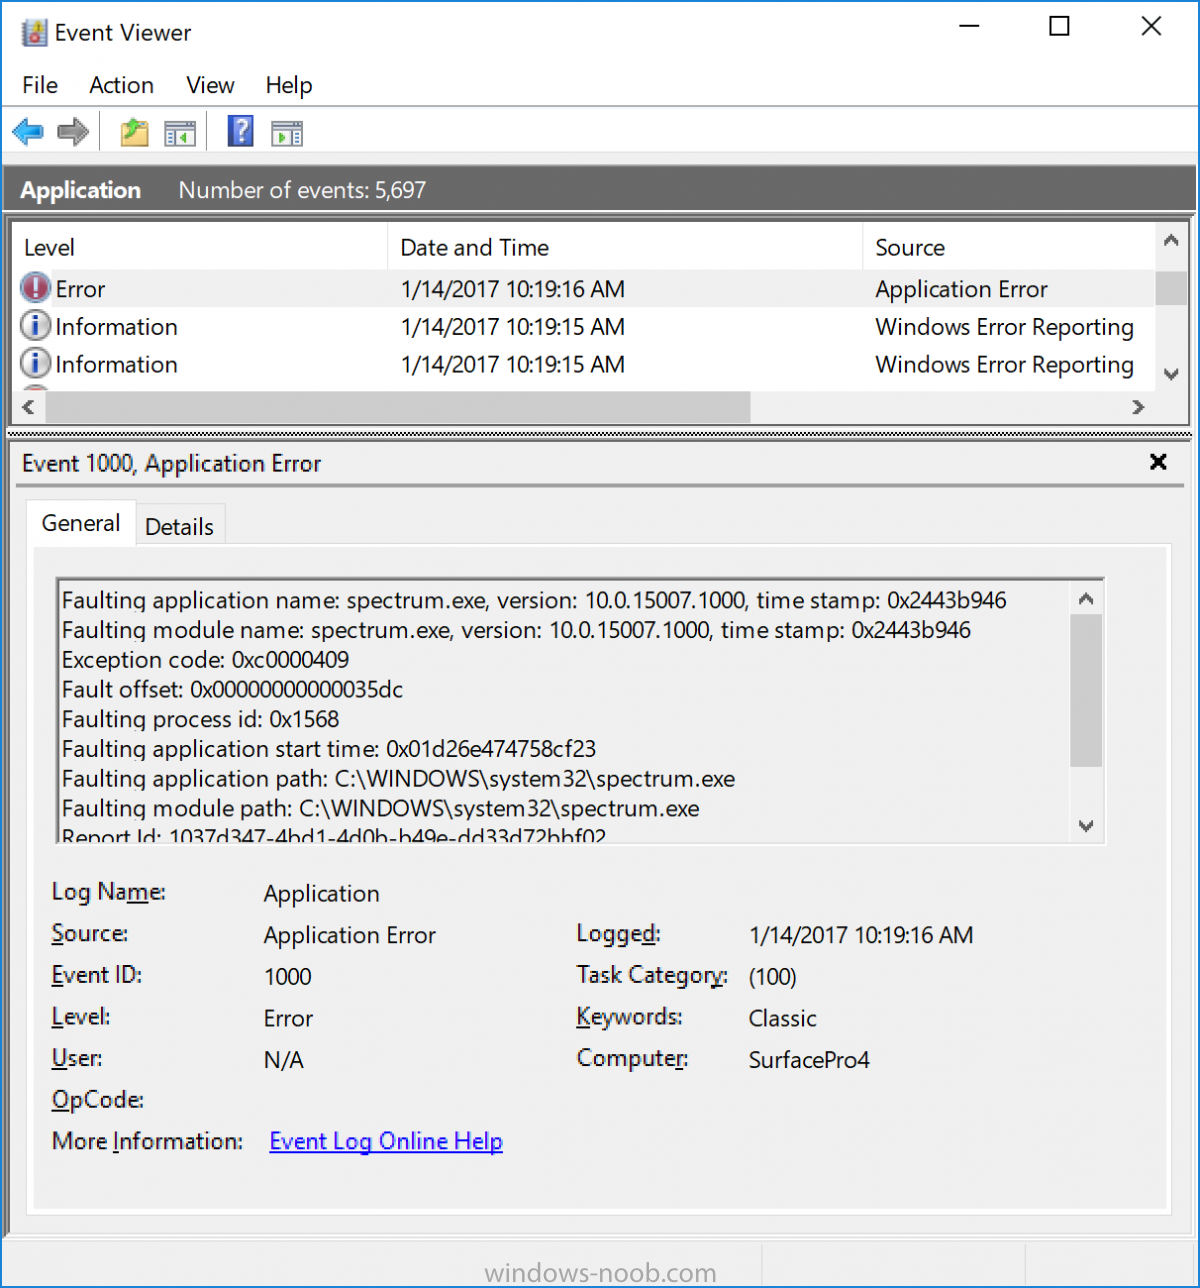Click the User value 'N/A'
This screenshot has height=1288, width=1200.
tap(284, 1060)
